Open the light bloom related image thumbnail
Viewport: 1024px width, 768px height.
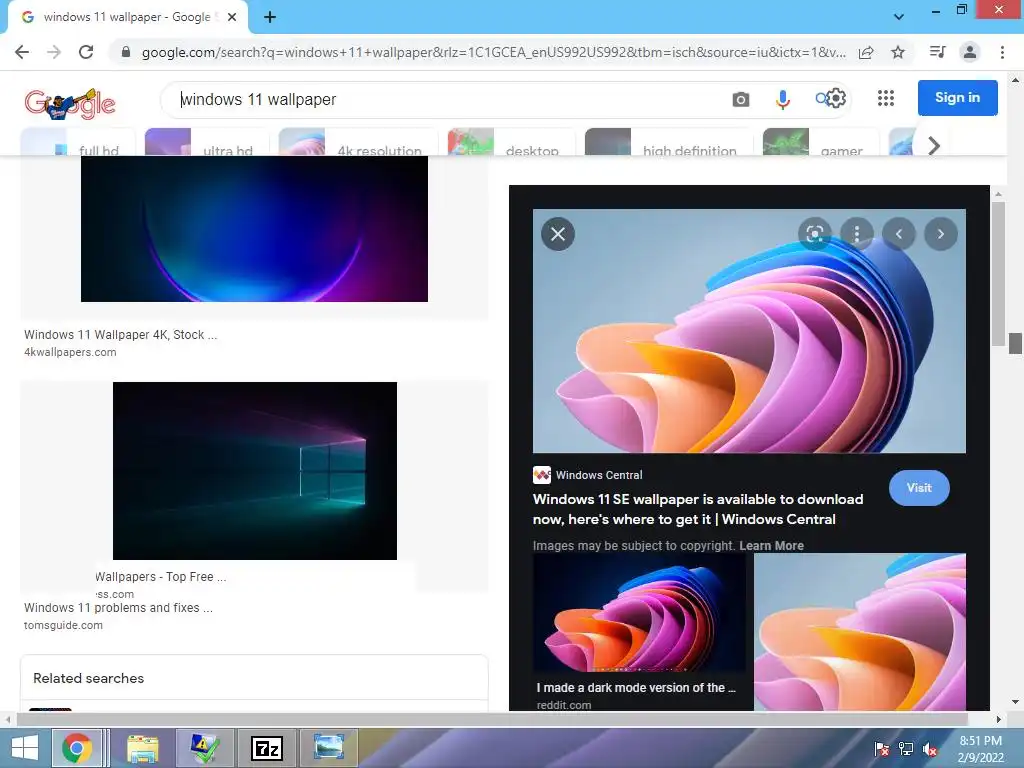point(860,632)
